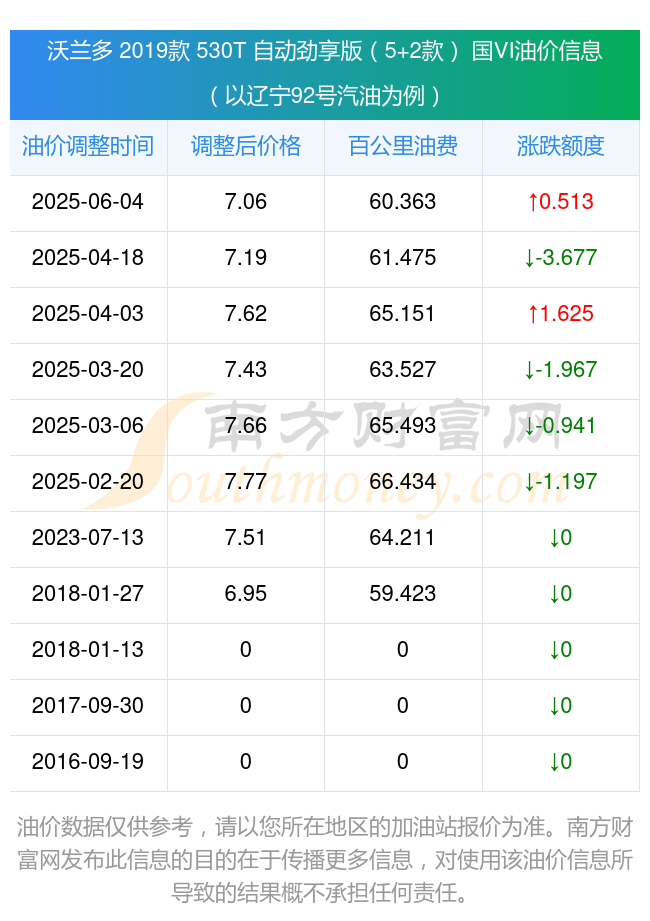Click the price 7.62
Image resolution: width=650 pixels, height=921 pixels.
pyautogui.click(x=245, y=314)
